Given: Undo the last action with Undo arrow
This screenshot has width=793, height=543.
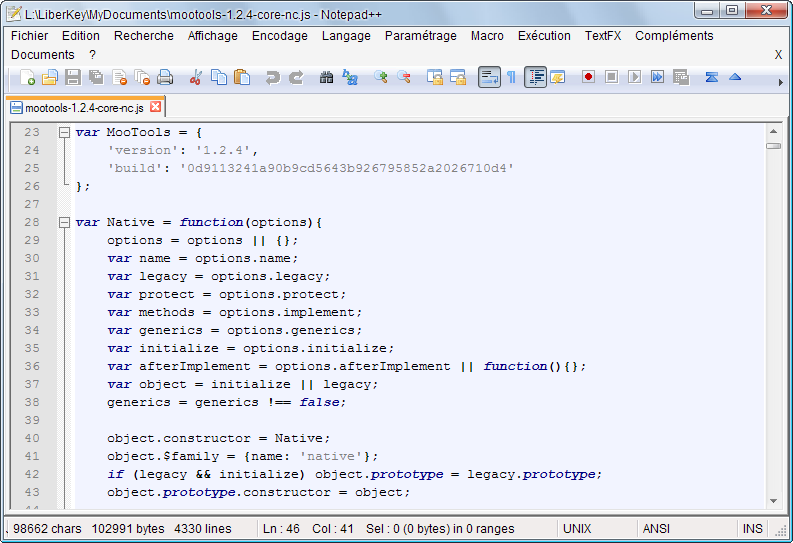Looking at the screenshot, I should click(273, 77).
